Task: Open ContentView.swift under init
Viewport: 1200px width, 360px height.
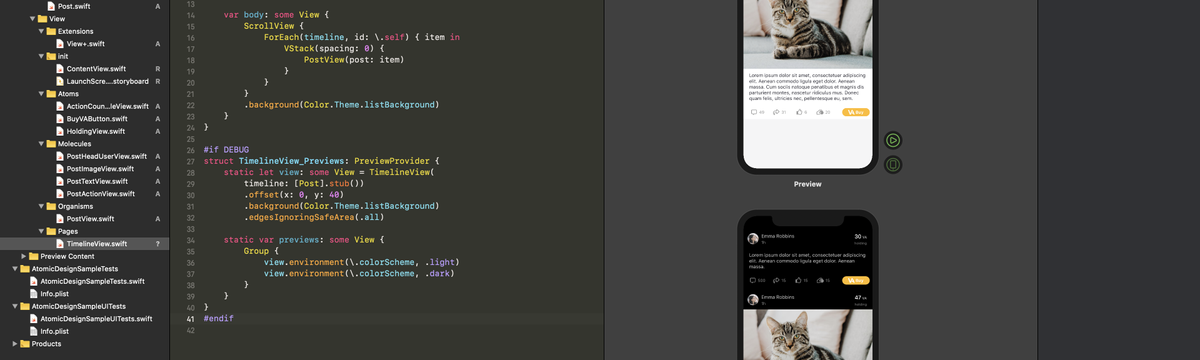Action: (x=95, y=69)
